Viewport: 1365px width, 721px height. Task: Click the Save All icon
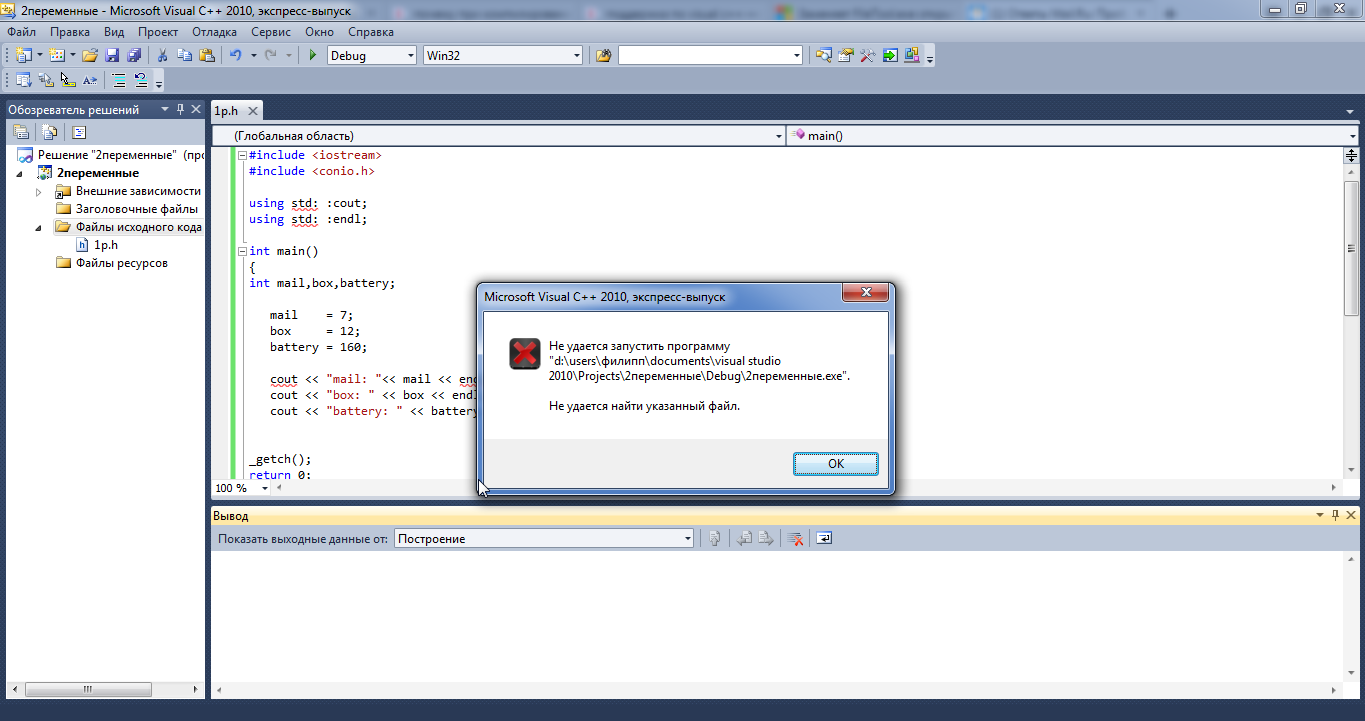134,55
